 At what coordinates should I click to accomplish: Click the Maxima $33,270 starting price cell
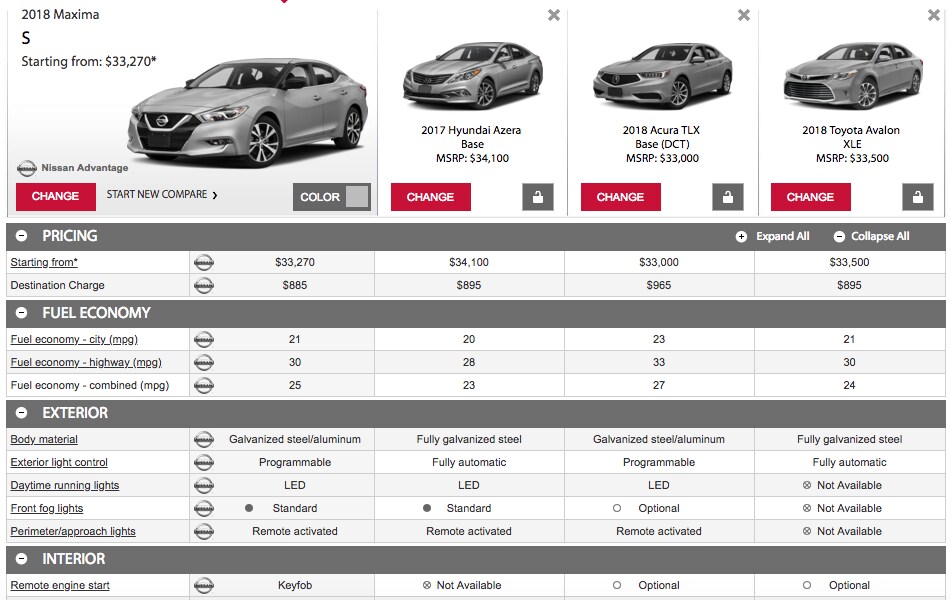pos(295,262)
